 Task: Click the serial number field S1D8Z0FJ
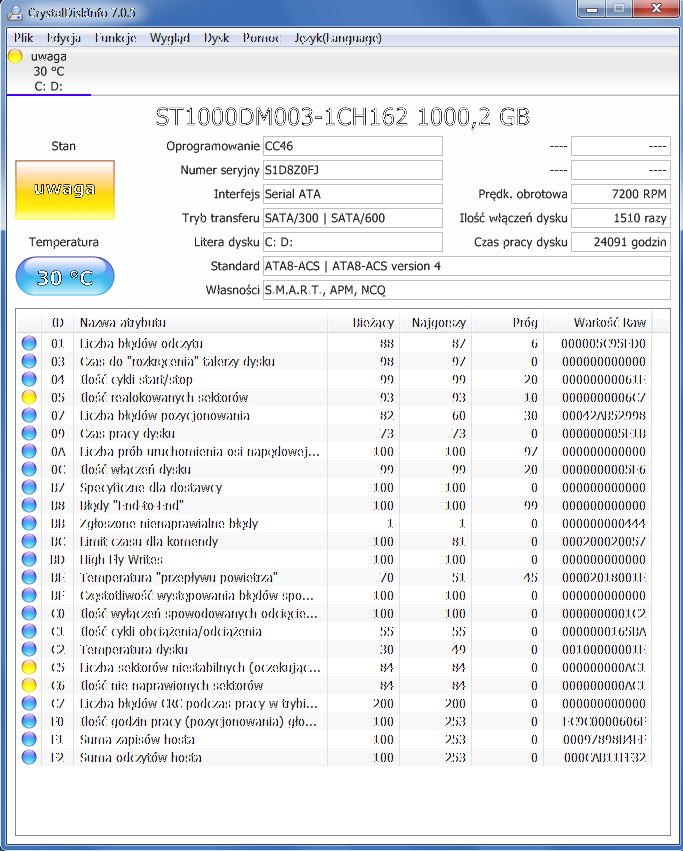[x=353, y=170]
